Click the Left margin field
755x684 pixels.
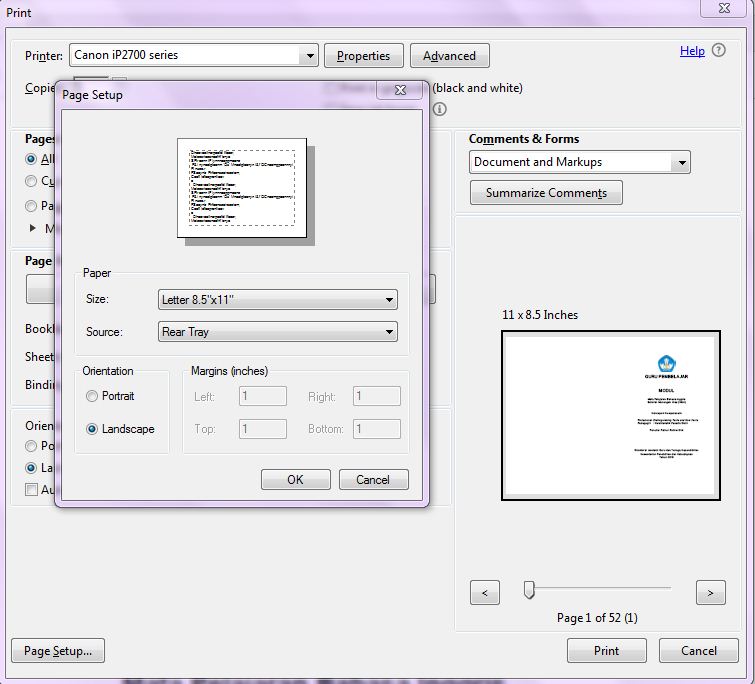point(263,396)
